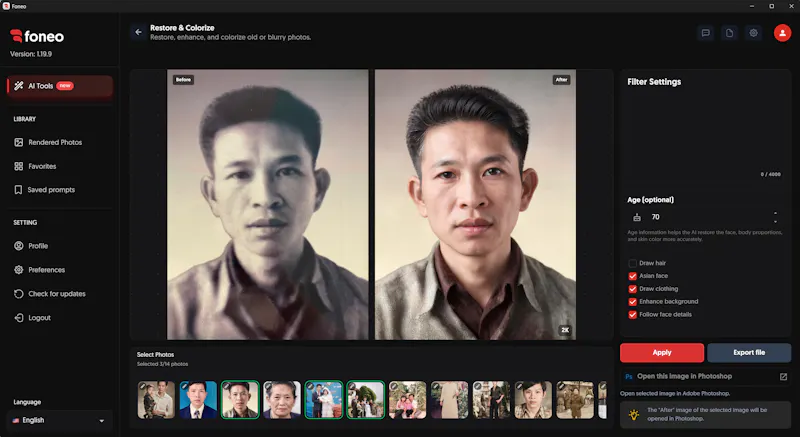Select thumbnail of group beside the tree
Viewport: 800px width, 437px height.
(x=365, y=400)
